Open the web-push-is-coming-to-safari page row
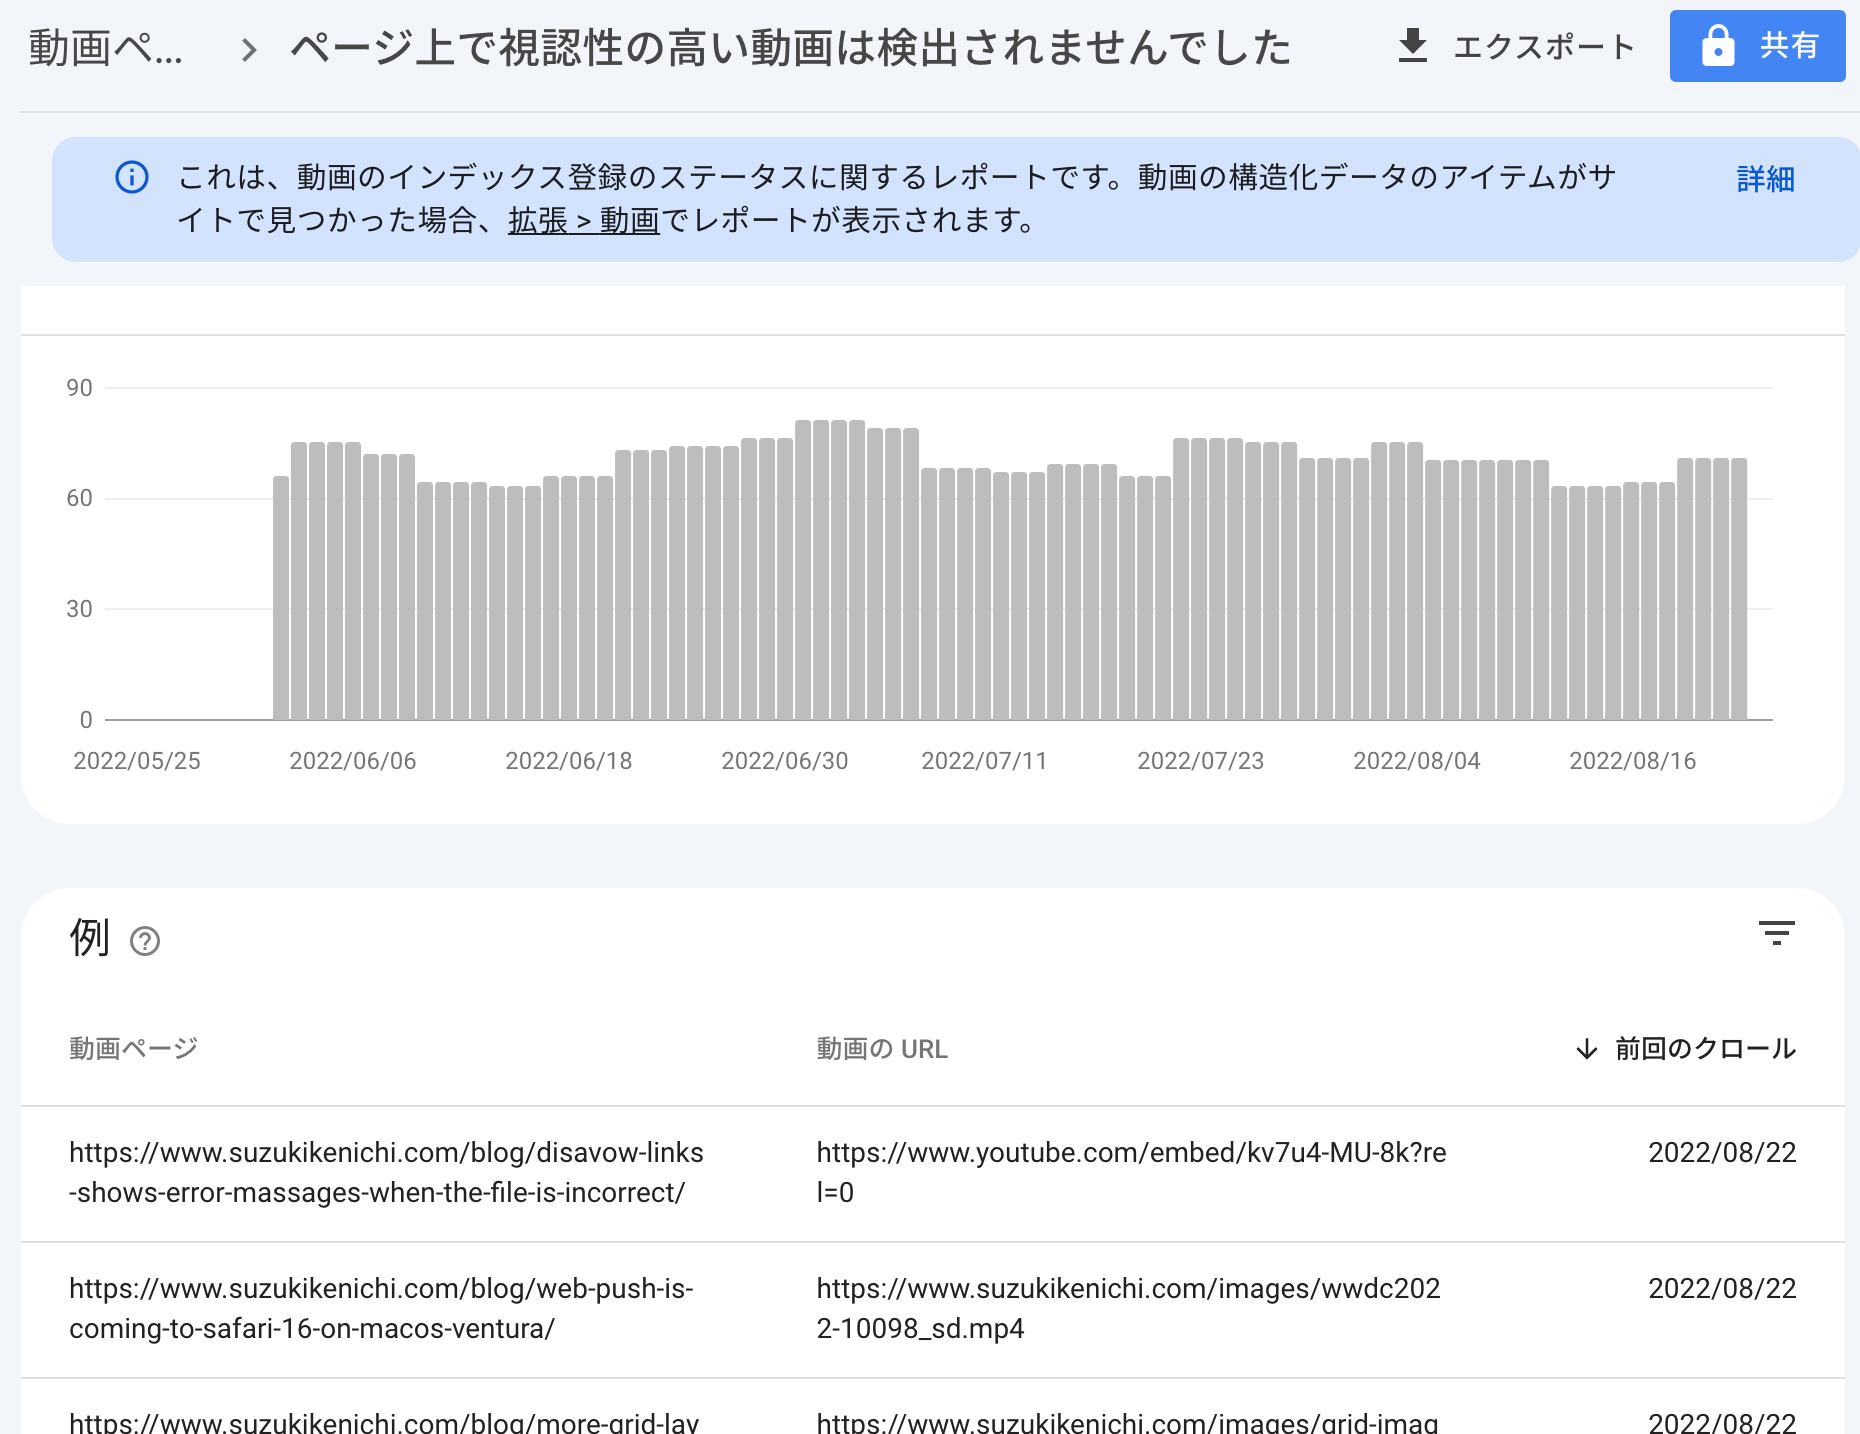Image resolution: width=1860 pixels, height=1434 pixels. click(381, 1309)
